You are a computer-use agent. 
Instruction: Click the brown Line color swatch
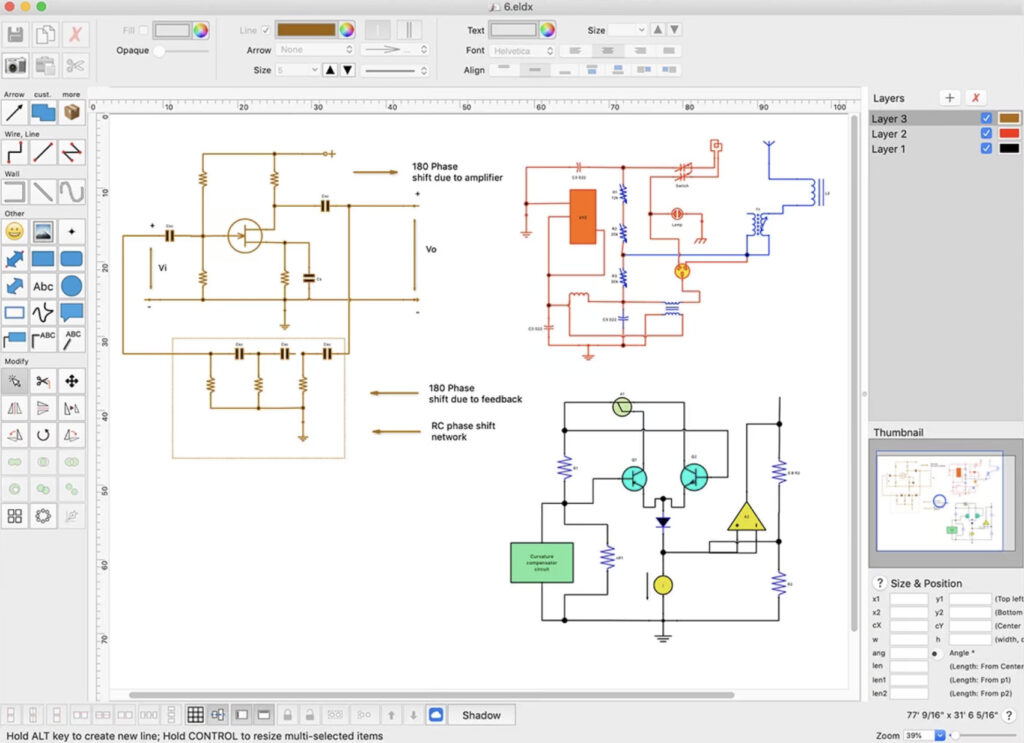pos(306,30)
